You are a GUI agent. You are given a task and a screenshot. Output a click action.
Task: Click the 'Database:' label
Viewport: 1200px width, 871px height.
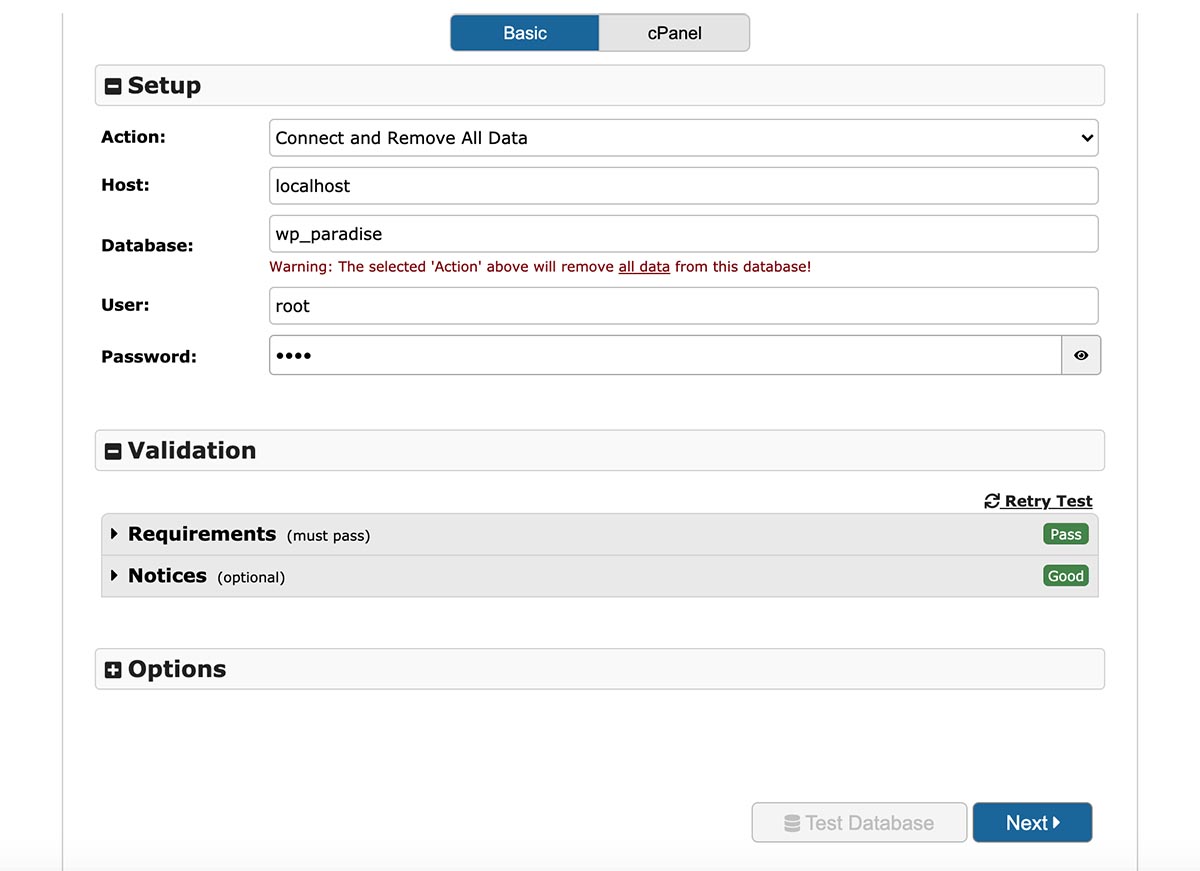[x=147, y=245]
